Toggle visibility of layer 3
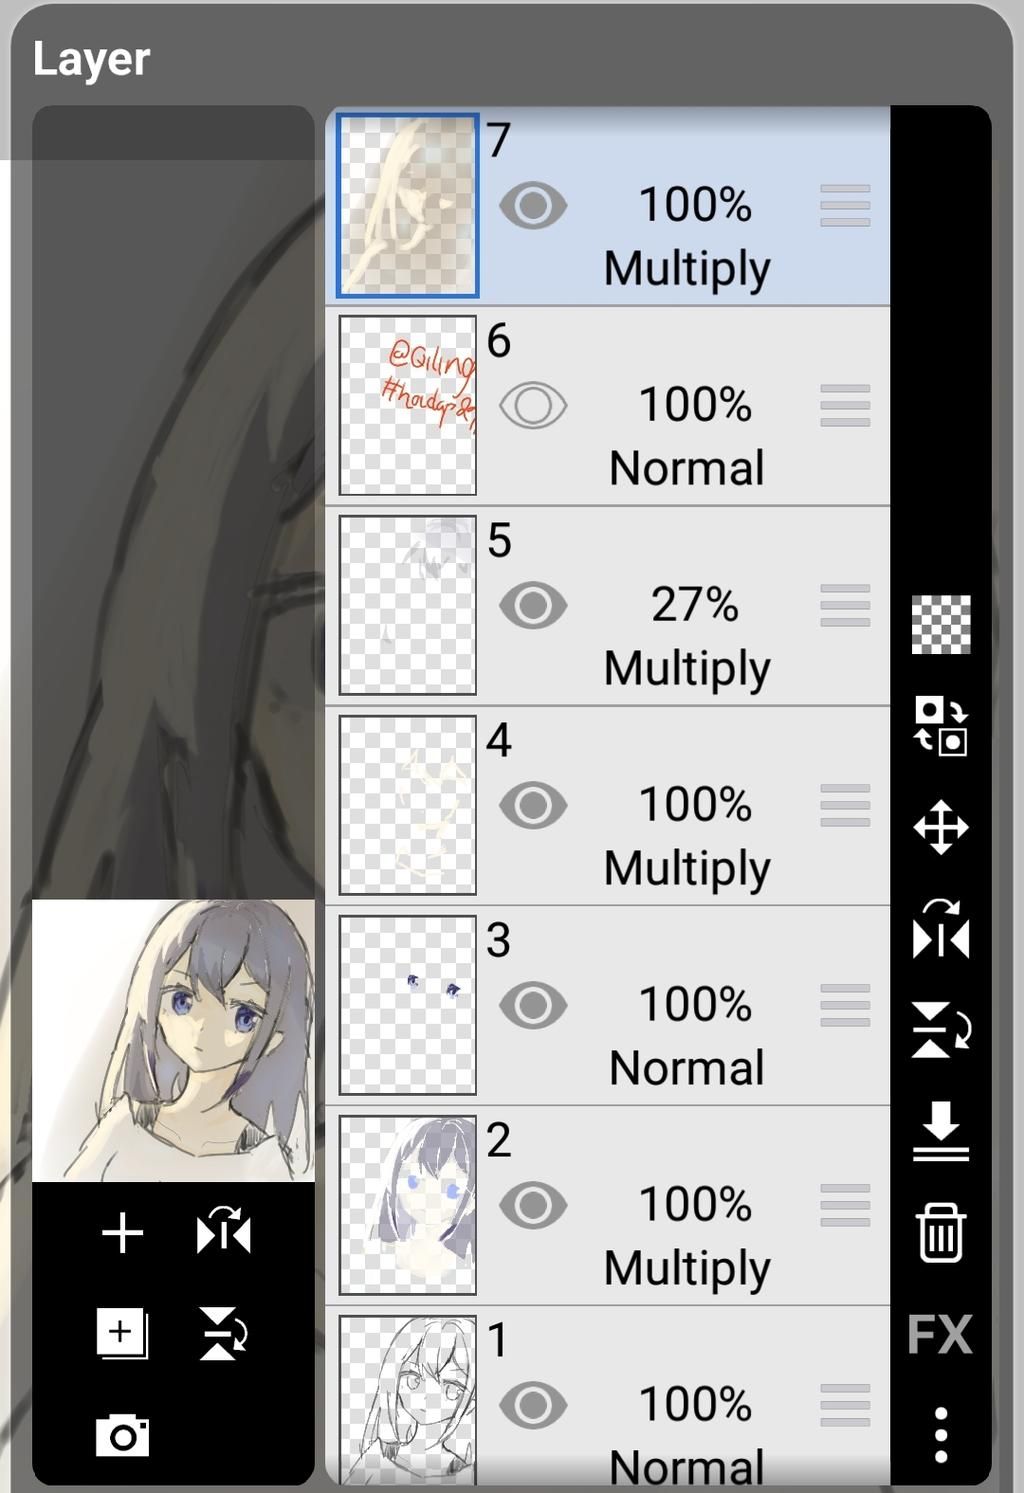1024x1493 pixels. [x=533, y=1006]
